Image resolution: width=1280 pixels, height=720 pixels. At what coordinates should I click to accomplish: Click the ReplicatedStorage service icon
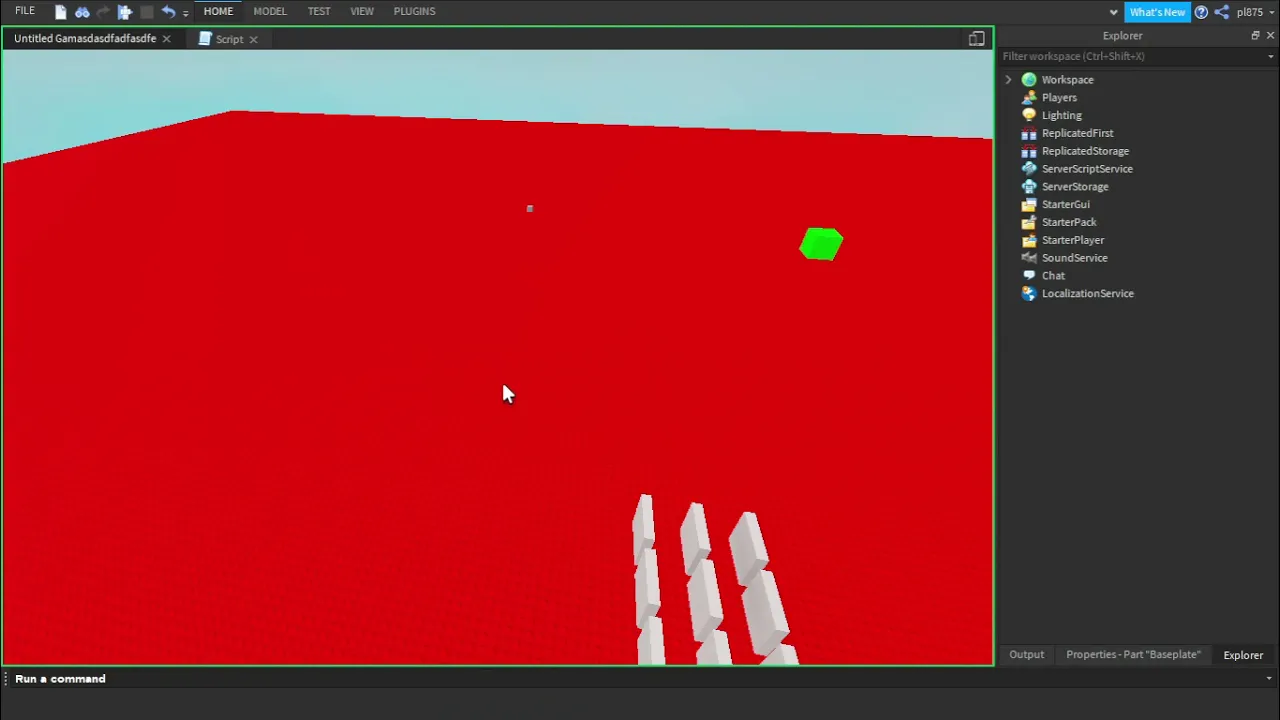pos(1029,151)
